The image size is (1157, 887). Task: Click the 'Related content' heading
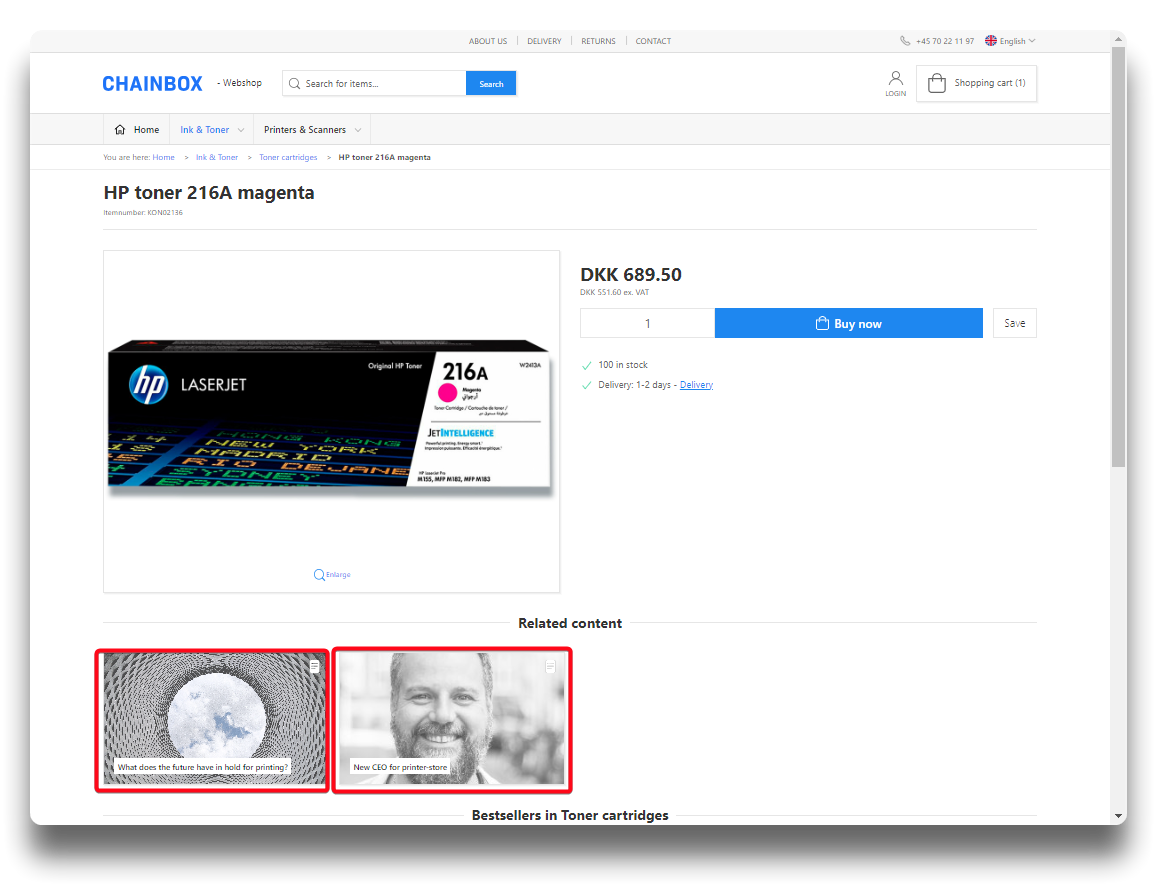pyautogui.click(x=570, y=624)
